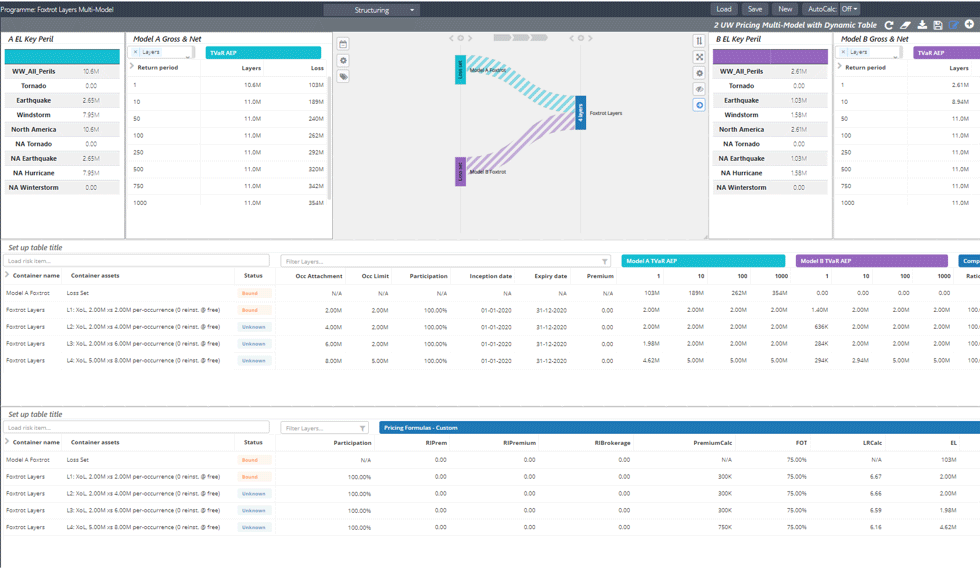Click the New button
980x568 pixels.
pos(785,9)
